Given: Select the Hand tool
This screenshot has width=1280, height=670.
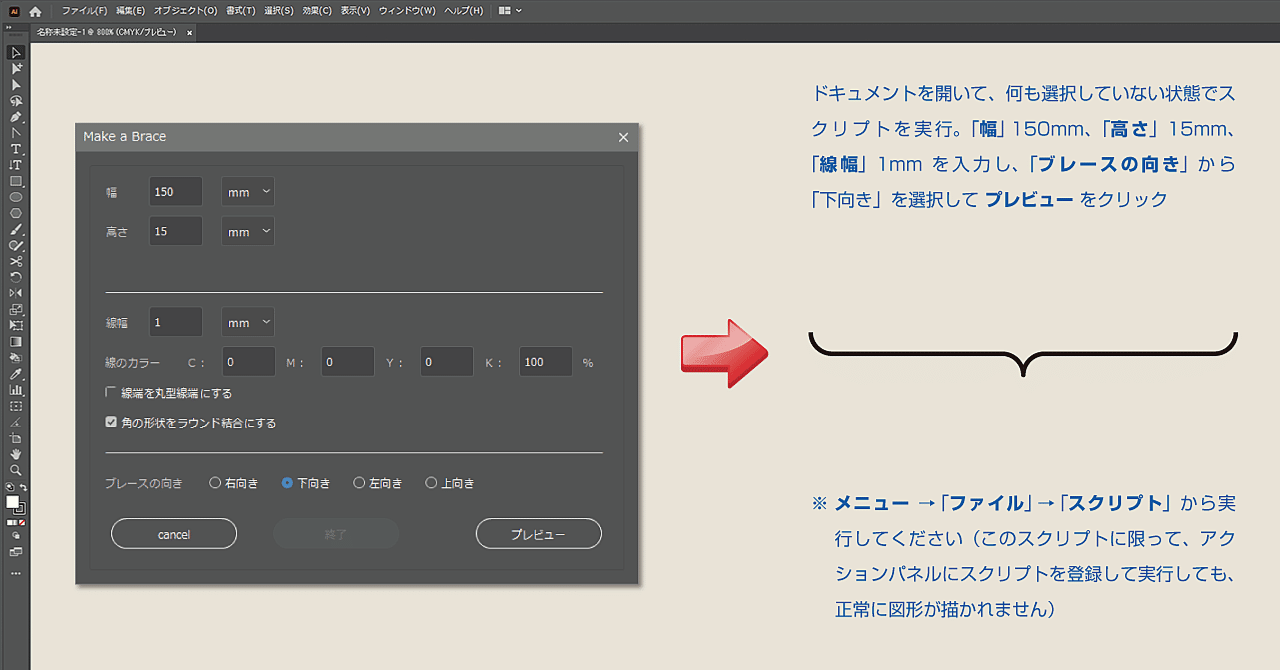Looking at the screenshot, I should pos(15,454).
